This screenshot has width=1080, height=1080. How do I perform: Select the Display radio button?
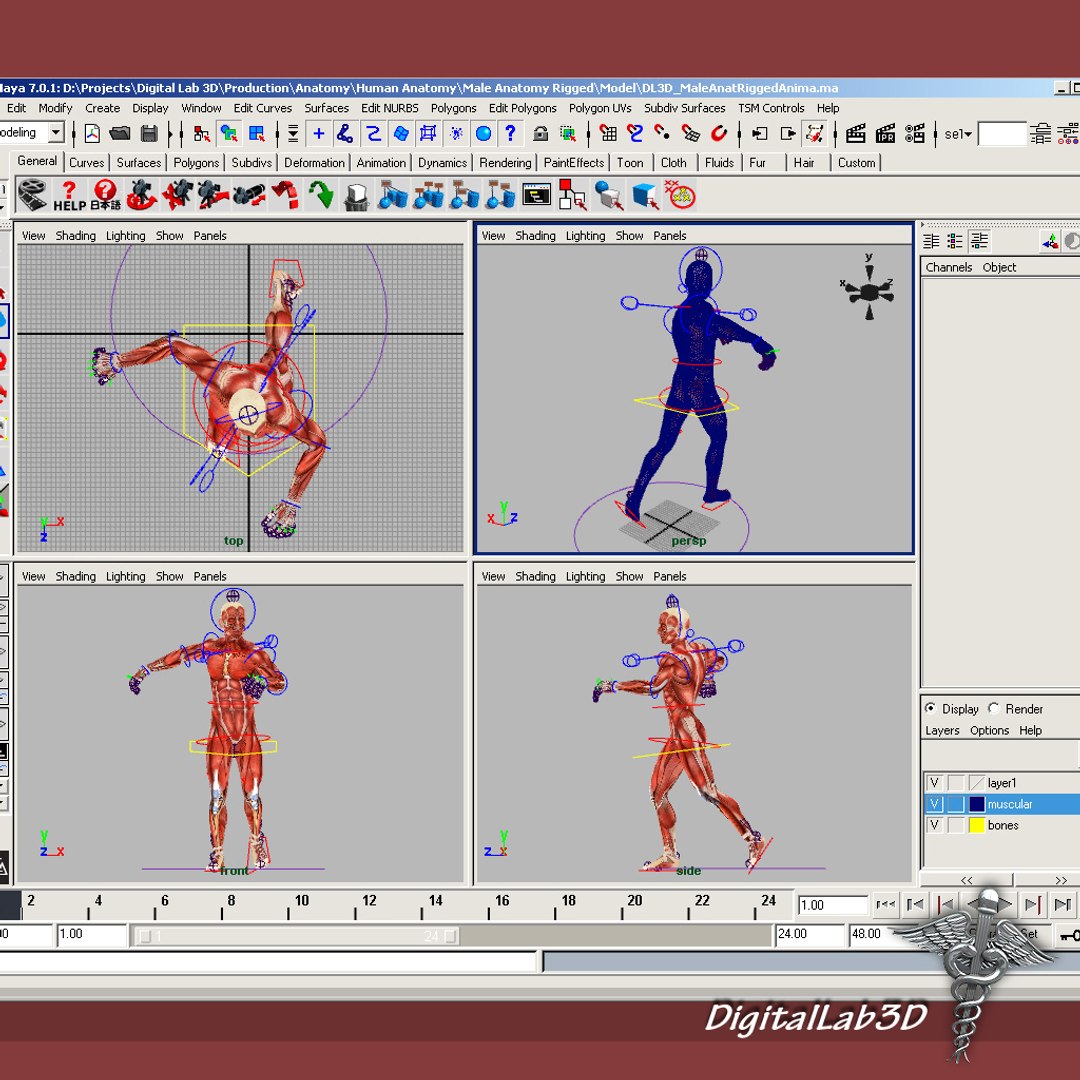pos(931,708)
